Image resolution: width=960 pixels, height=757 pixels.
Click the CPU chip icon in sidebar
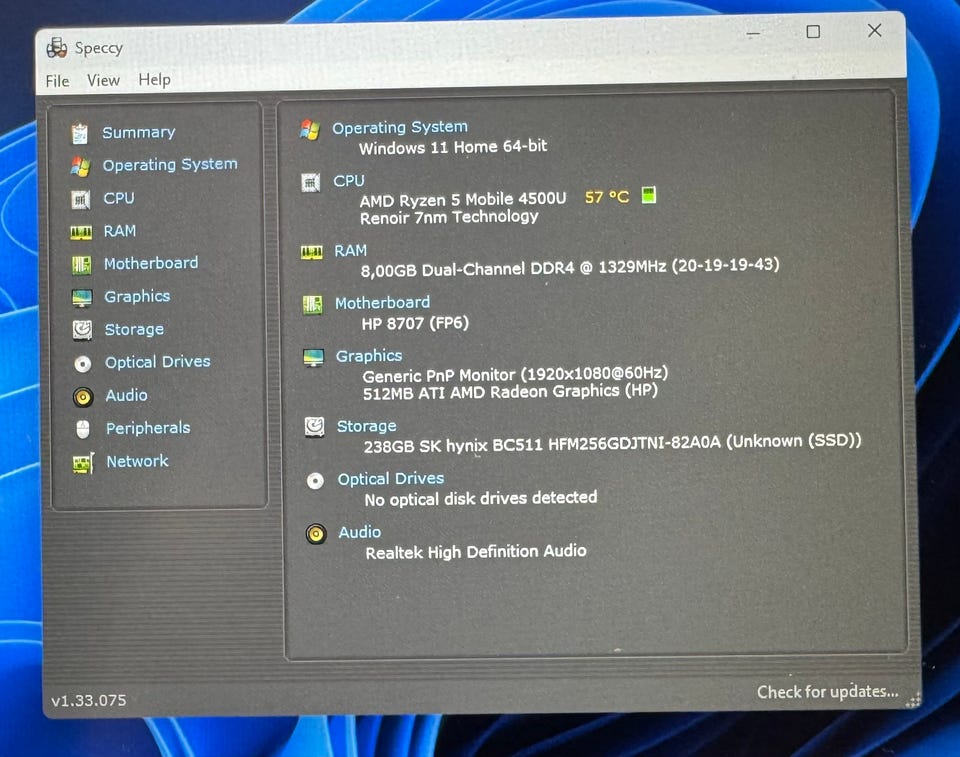(x=80, y=199)
